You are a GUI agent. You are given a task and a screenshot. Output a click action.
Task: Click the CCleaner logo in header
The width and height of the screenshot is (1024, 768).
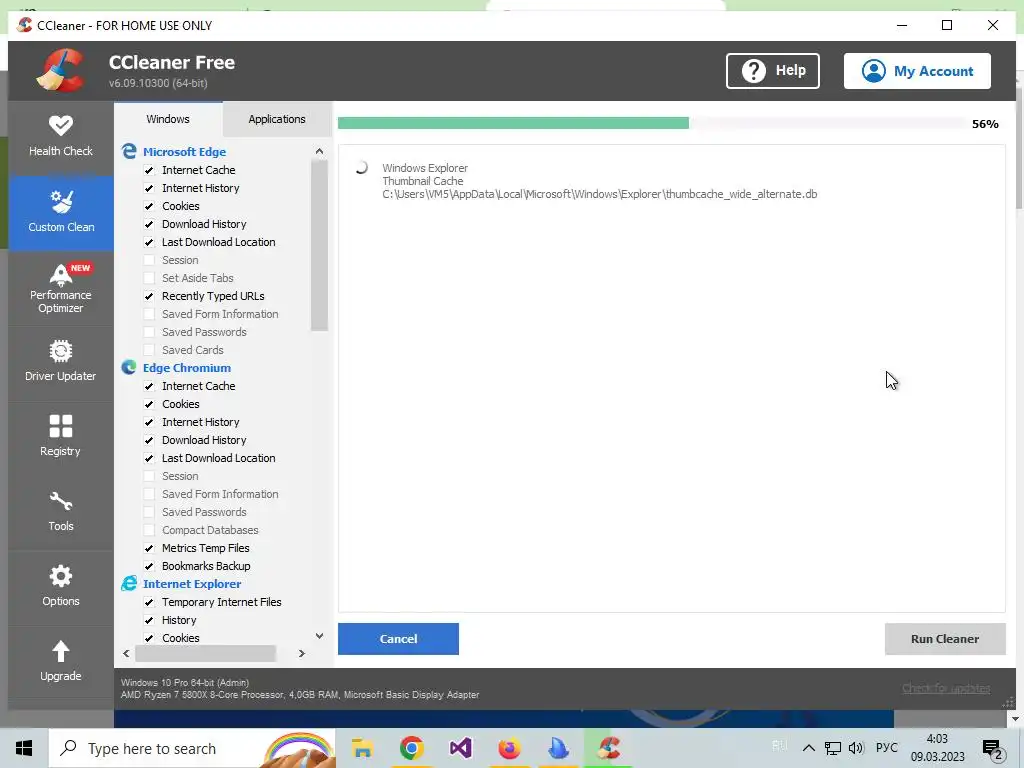[60, 71]
